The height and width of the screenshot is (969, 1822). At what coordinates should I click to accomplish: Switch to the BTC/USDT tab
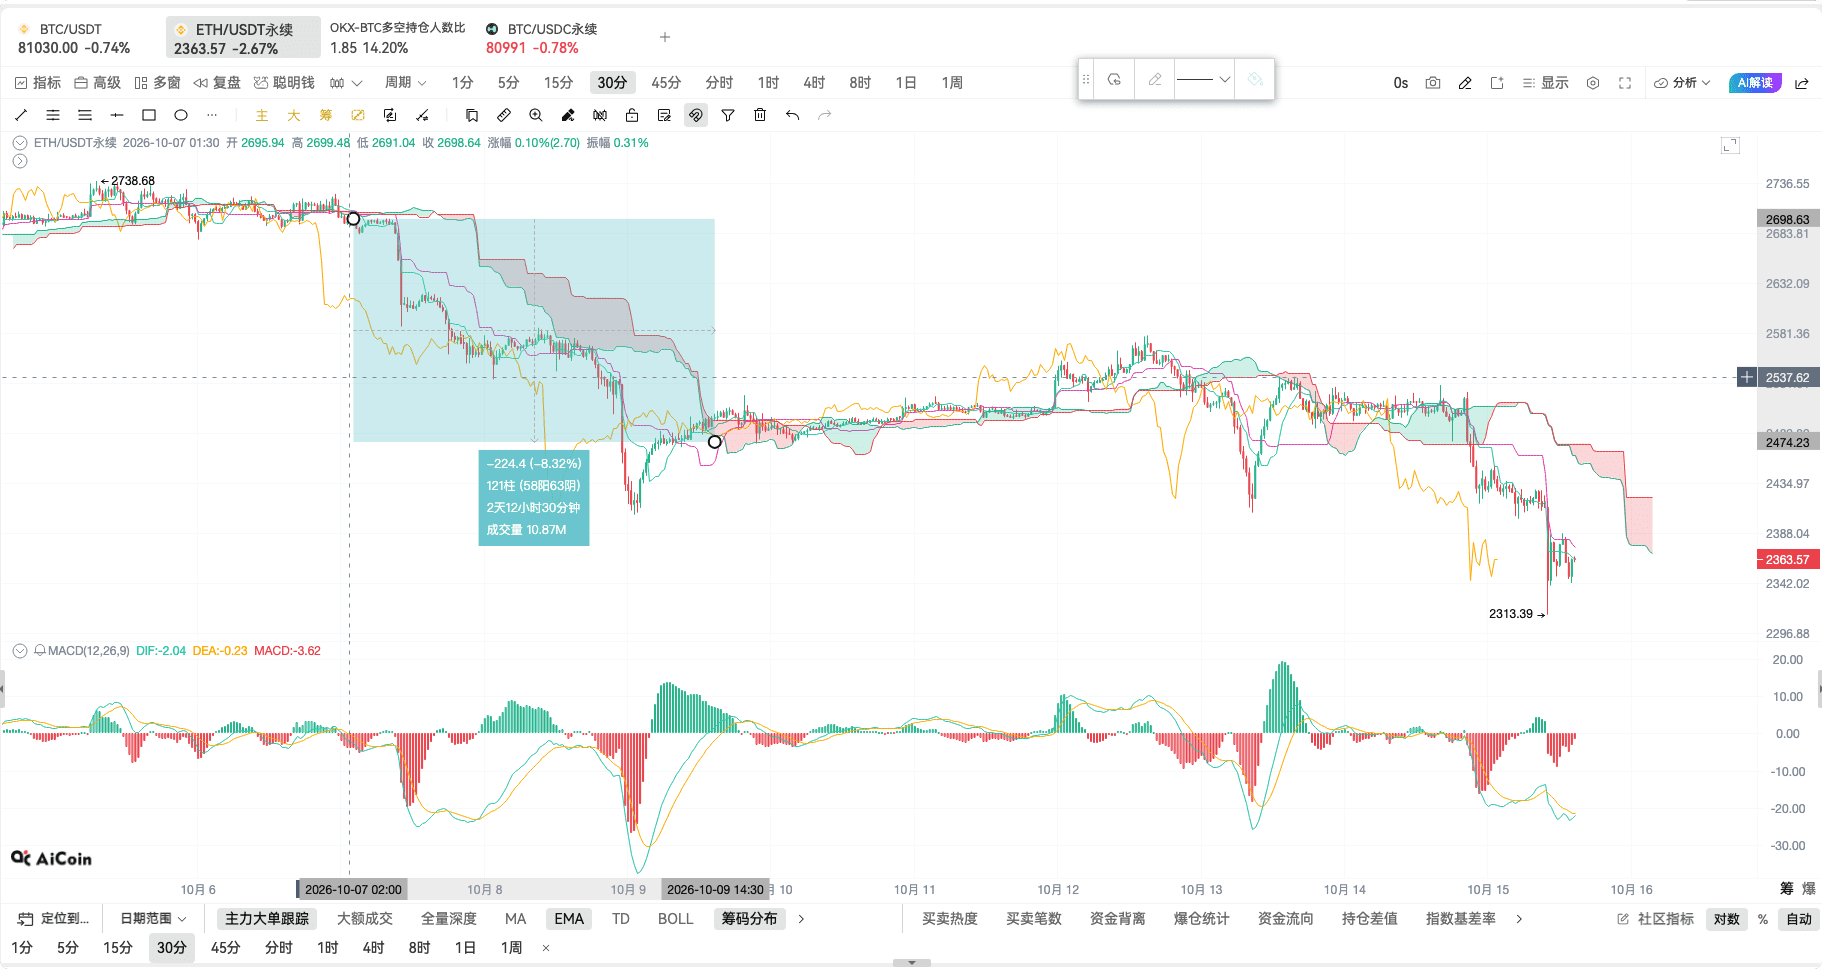(76, 38)
